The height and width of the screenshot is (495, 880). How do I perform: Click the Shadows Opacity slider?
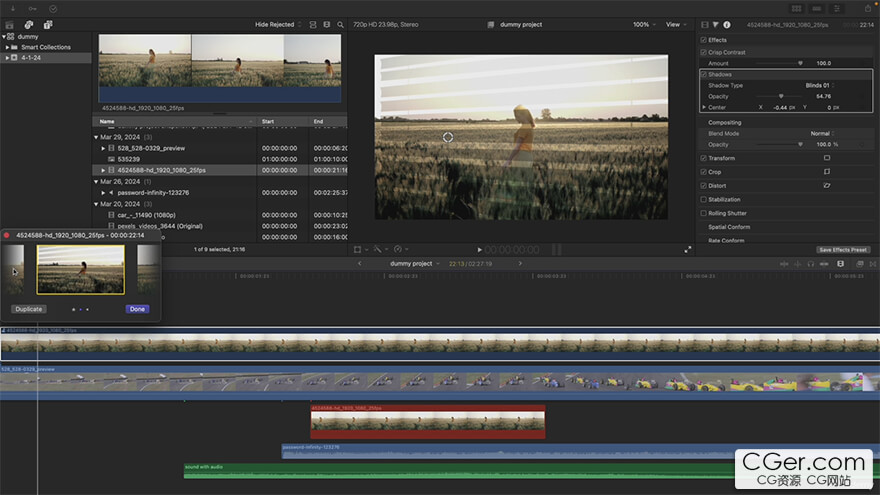point(780,97)
